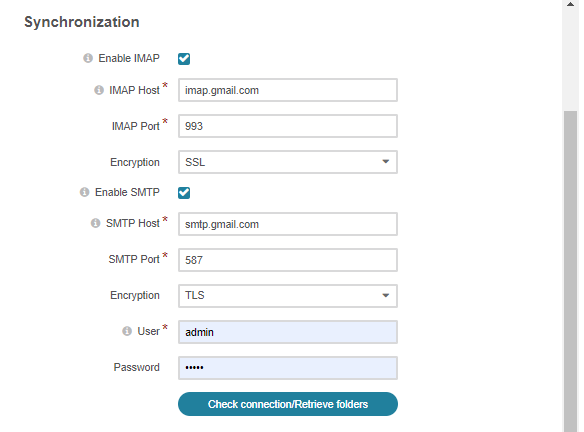
Task: Click the SSL dropdown arrow
Action: 386,162
